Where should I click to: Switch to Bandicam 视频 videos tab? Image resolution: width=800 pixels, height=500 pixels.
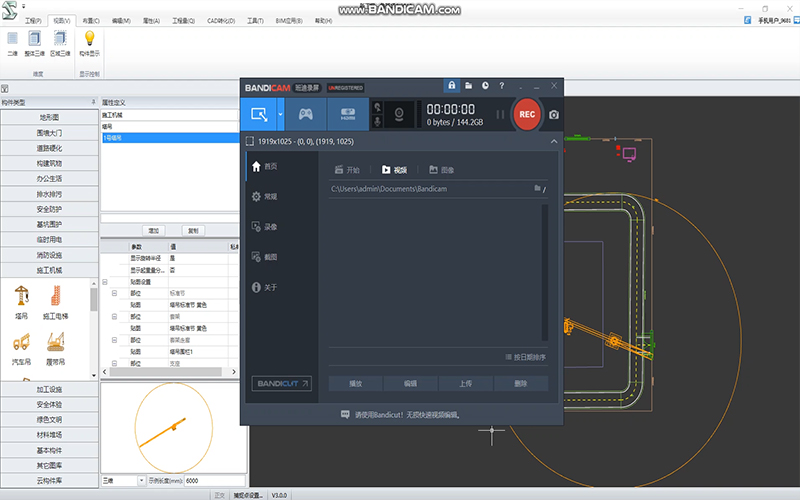click(394, 170)
